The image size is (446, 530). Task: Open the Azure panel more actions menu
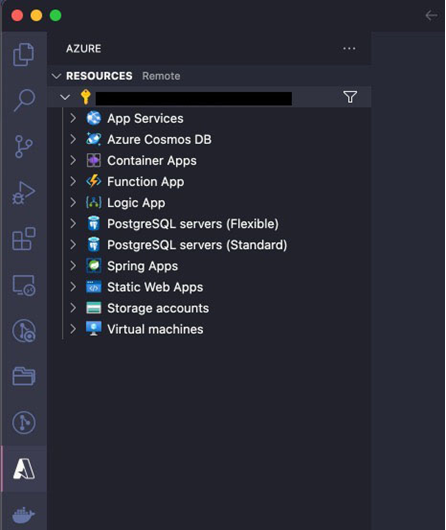[x=349, y=49]
